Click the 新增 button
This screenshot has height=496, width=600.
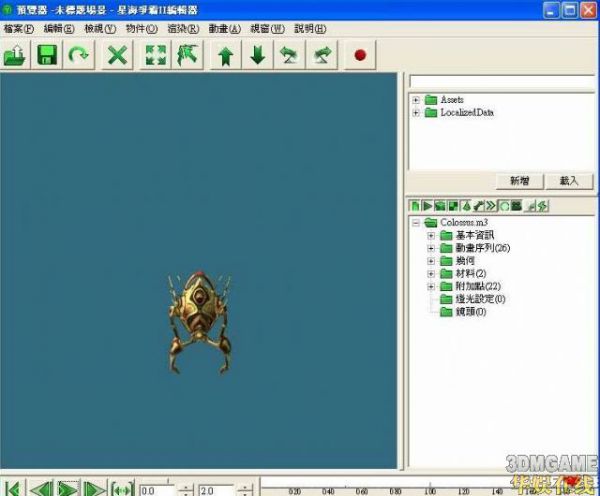pyautogui.click(x=520, y=181)
